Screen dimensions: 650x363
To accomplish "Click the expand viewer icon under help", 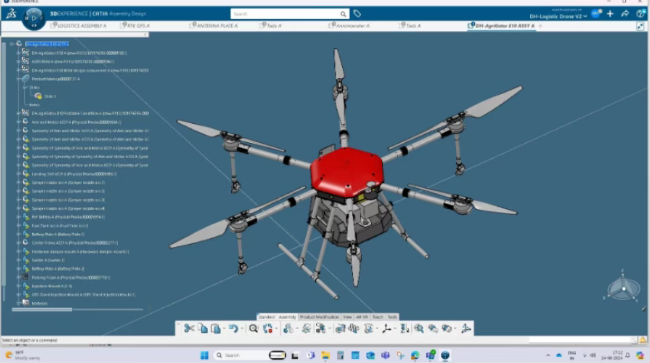I will coord(640,26).
